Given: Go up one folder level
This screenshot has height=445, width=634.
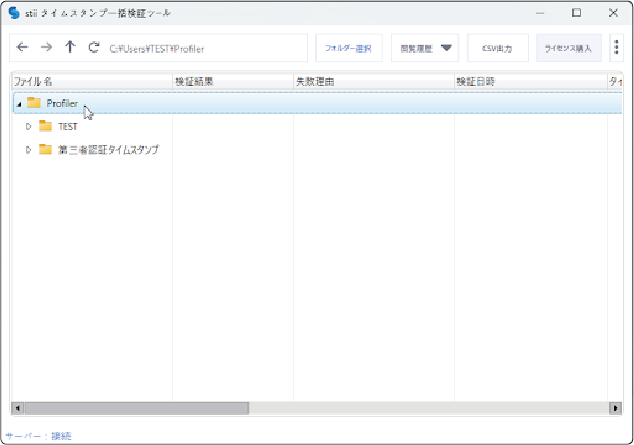Looking at the screenshot, I should (70, 48).
